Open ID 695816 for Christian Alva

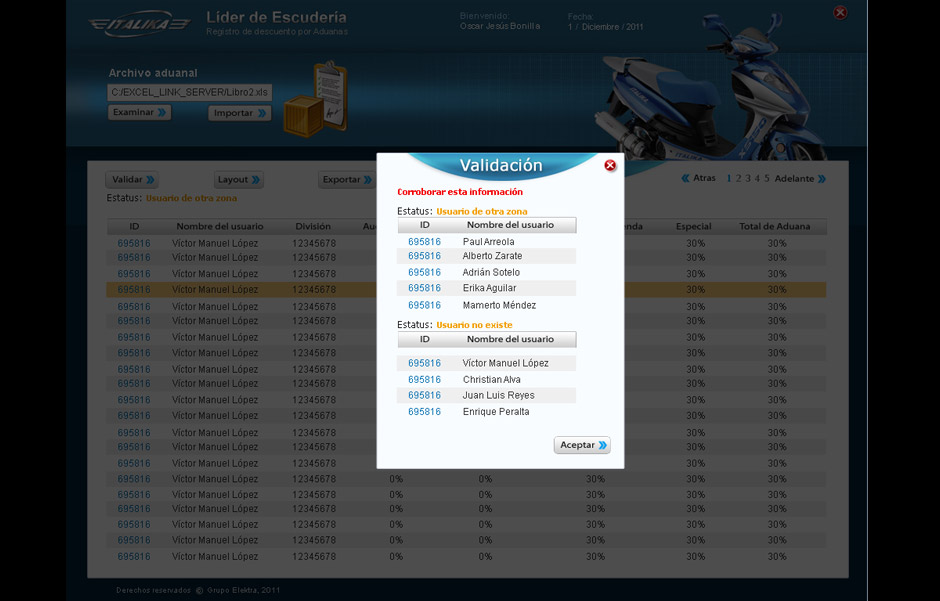[x=424, y=379]
